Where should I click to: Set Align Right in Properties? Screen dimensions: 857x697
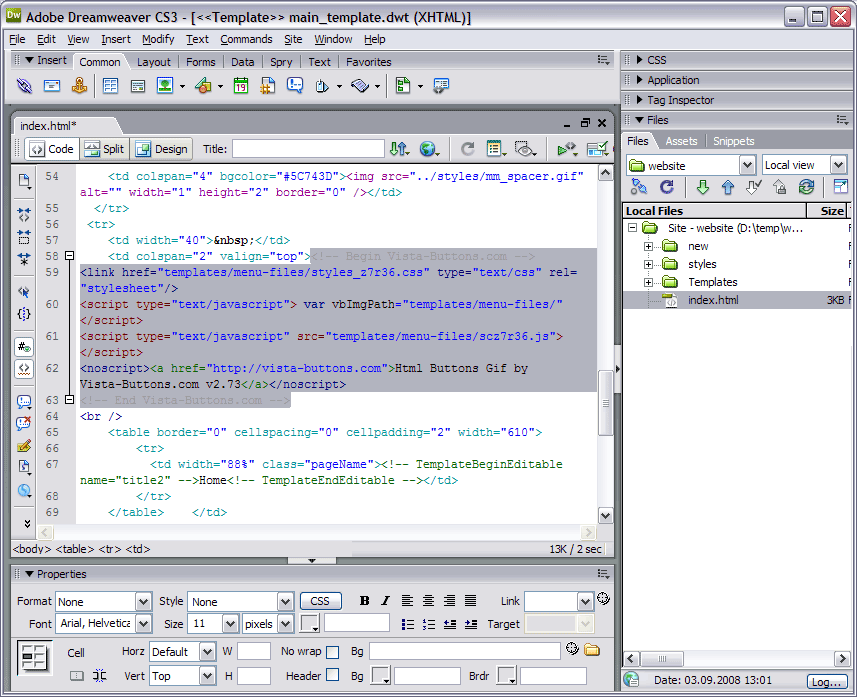click(449, 601)
